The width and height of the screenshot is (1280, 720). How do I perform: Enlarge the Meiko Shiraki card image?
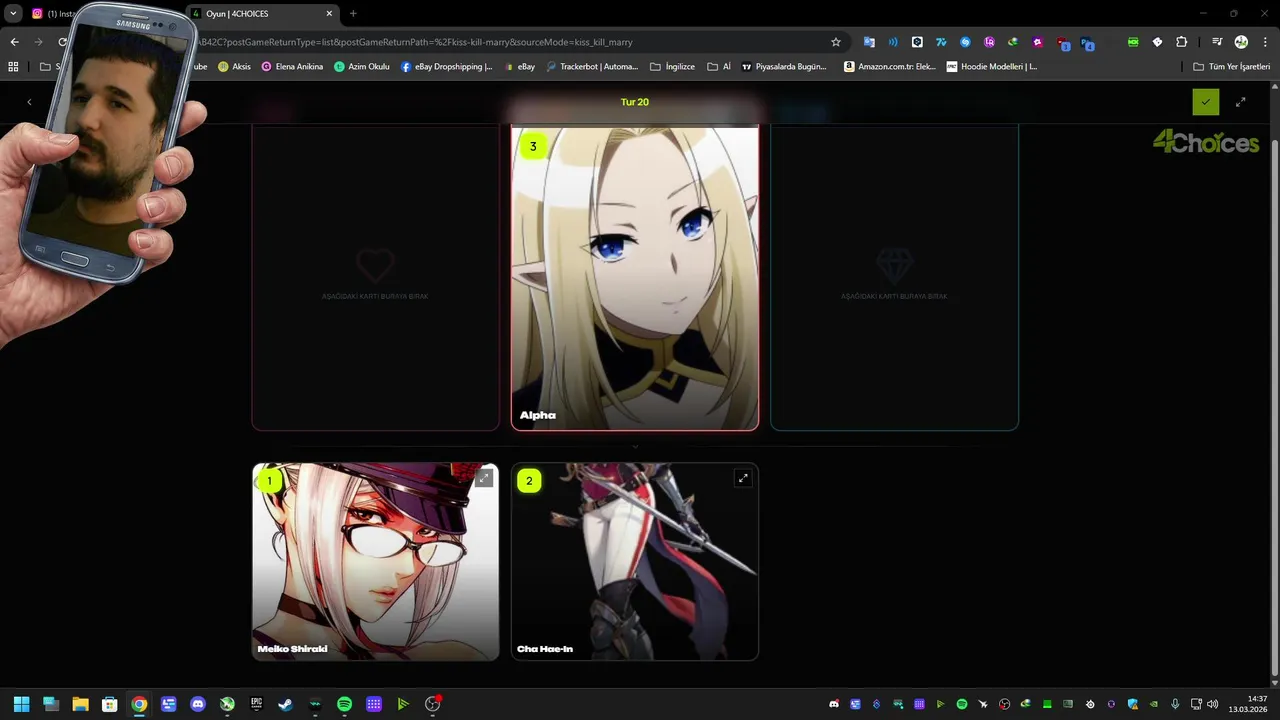[484, 479]
